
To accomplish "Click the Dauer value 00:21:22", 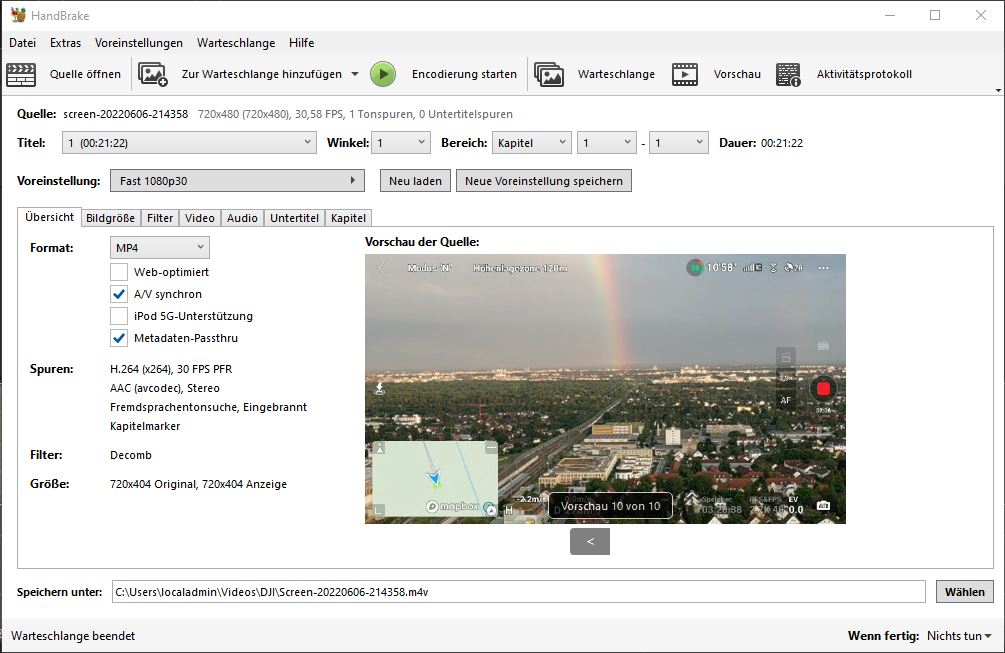I will (782, 143).
